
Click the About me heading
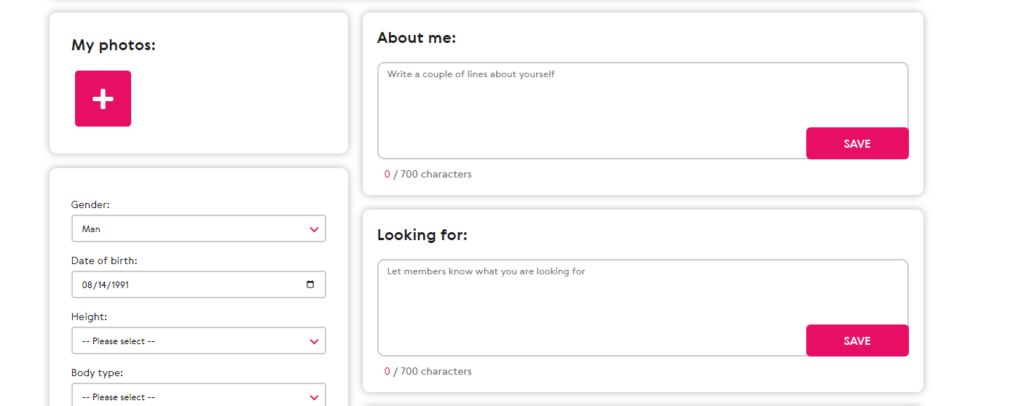416,38
